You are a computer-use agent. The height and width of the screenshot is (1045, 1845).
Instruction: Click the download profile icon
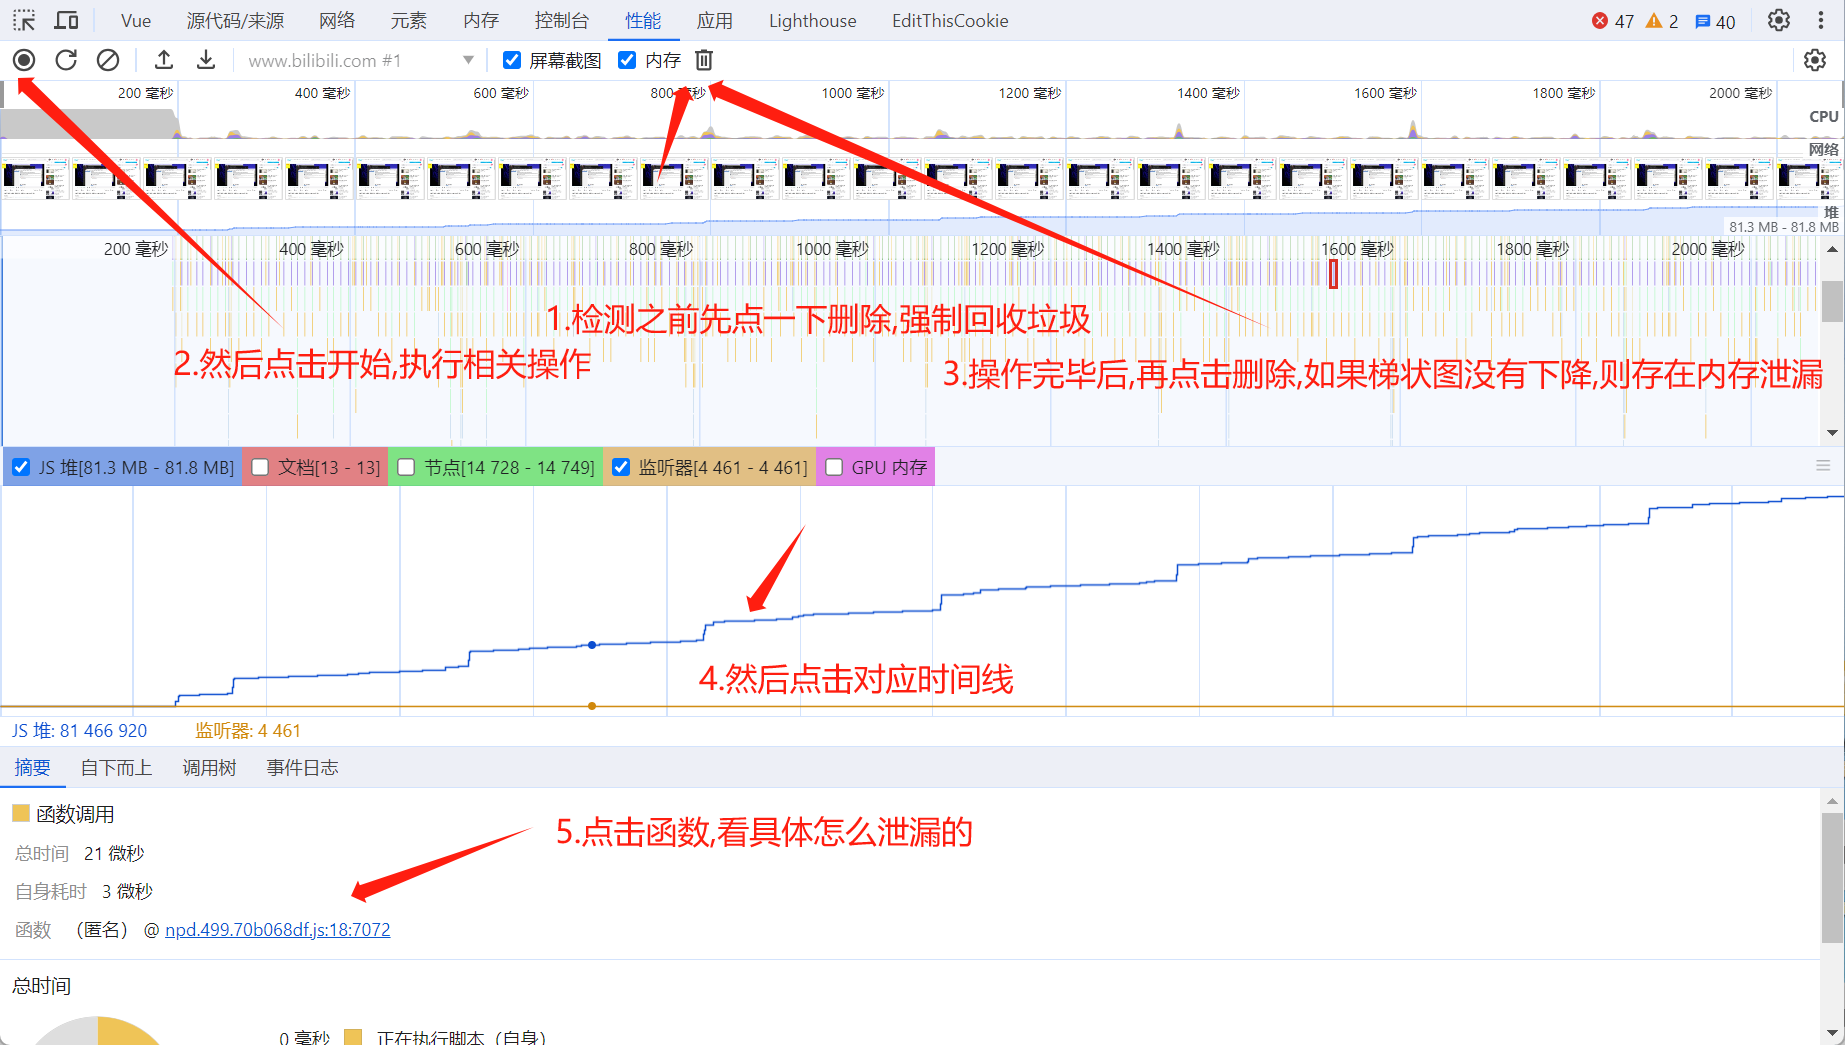206,61
